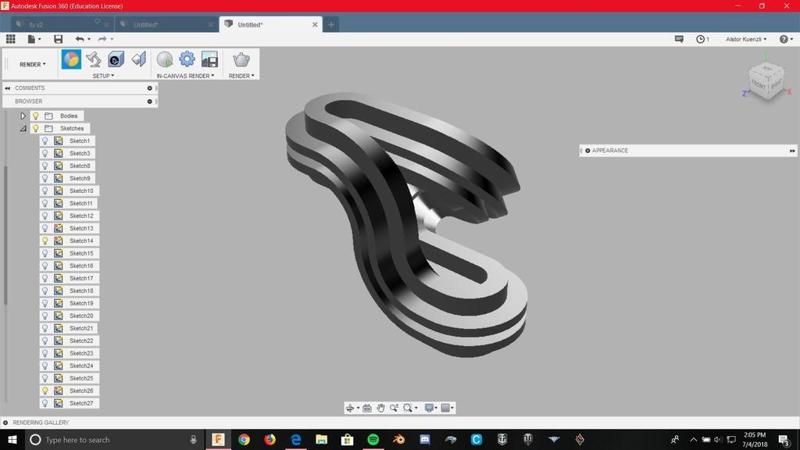Open IN-CANVAS RENDER dropdown menu
The width and height of the screenshot is (800, 450).
pos(185,76)
